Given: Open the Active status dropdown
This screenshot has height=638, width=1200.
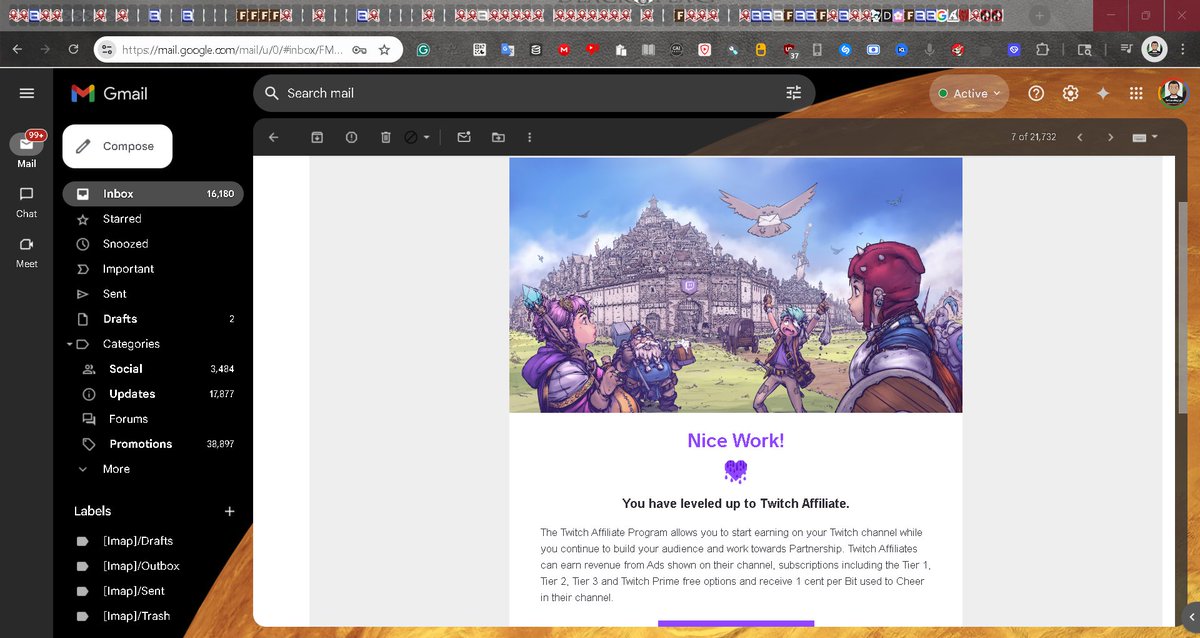Looking at the screenshot, I should coord(968,92).
